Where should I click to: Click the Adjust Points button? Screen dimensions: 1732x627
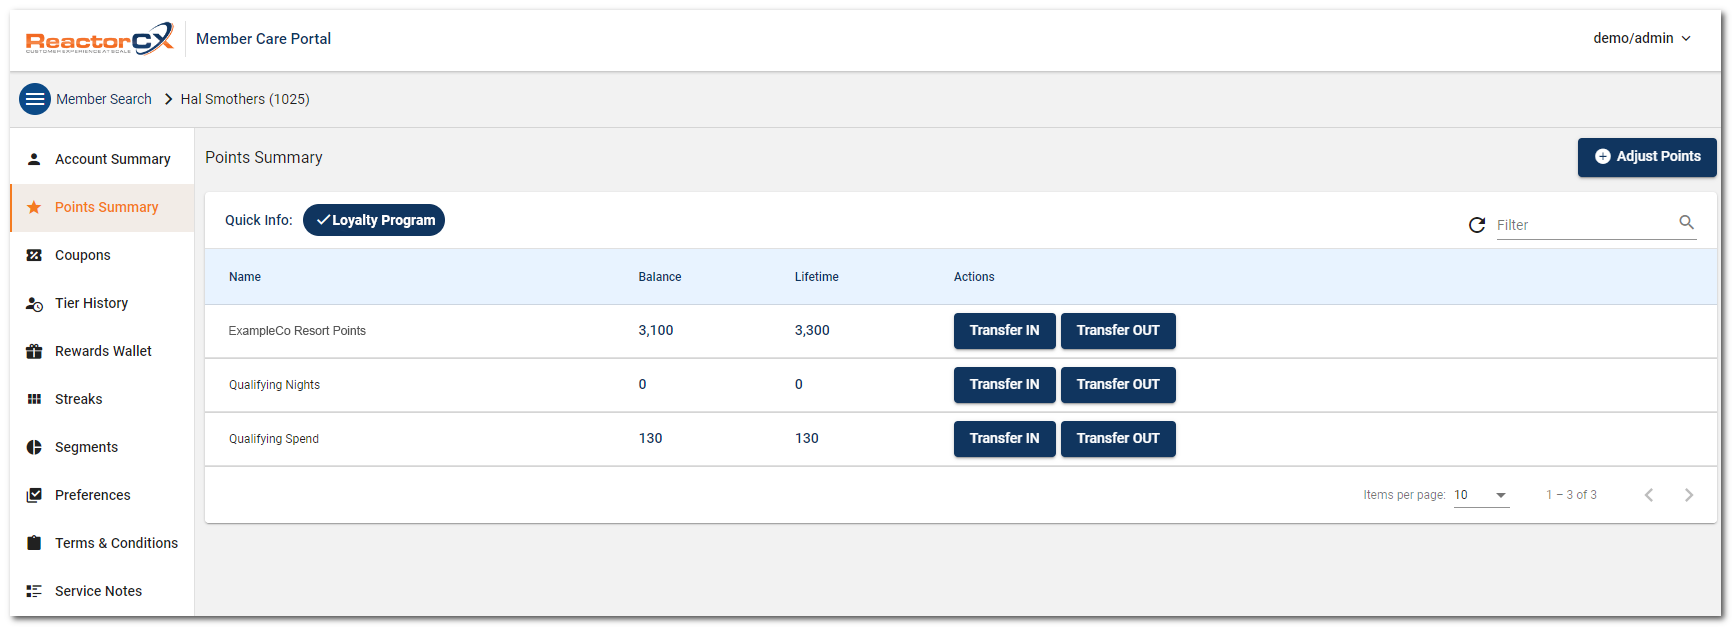coord(1646,157)
